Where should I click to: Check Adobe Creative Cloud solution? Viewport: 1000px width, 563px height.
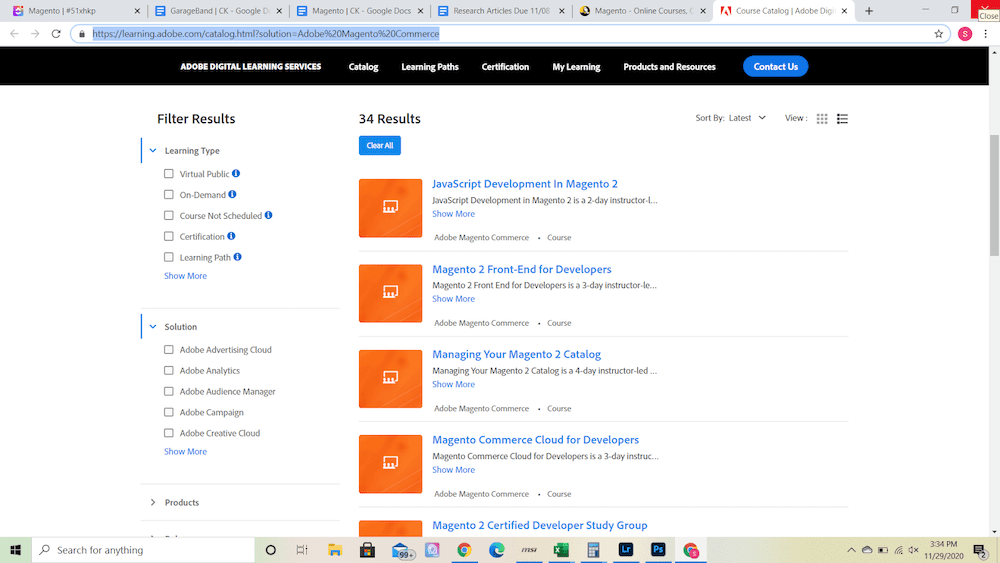point(168,433)
